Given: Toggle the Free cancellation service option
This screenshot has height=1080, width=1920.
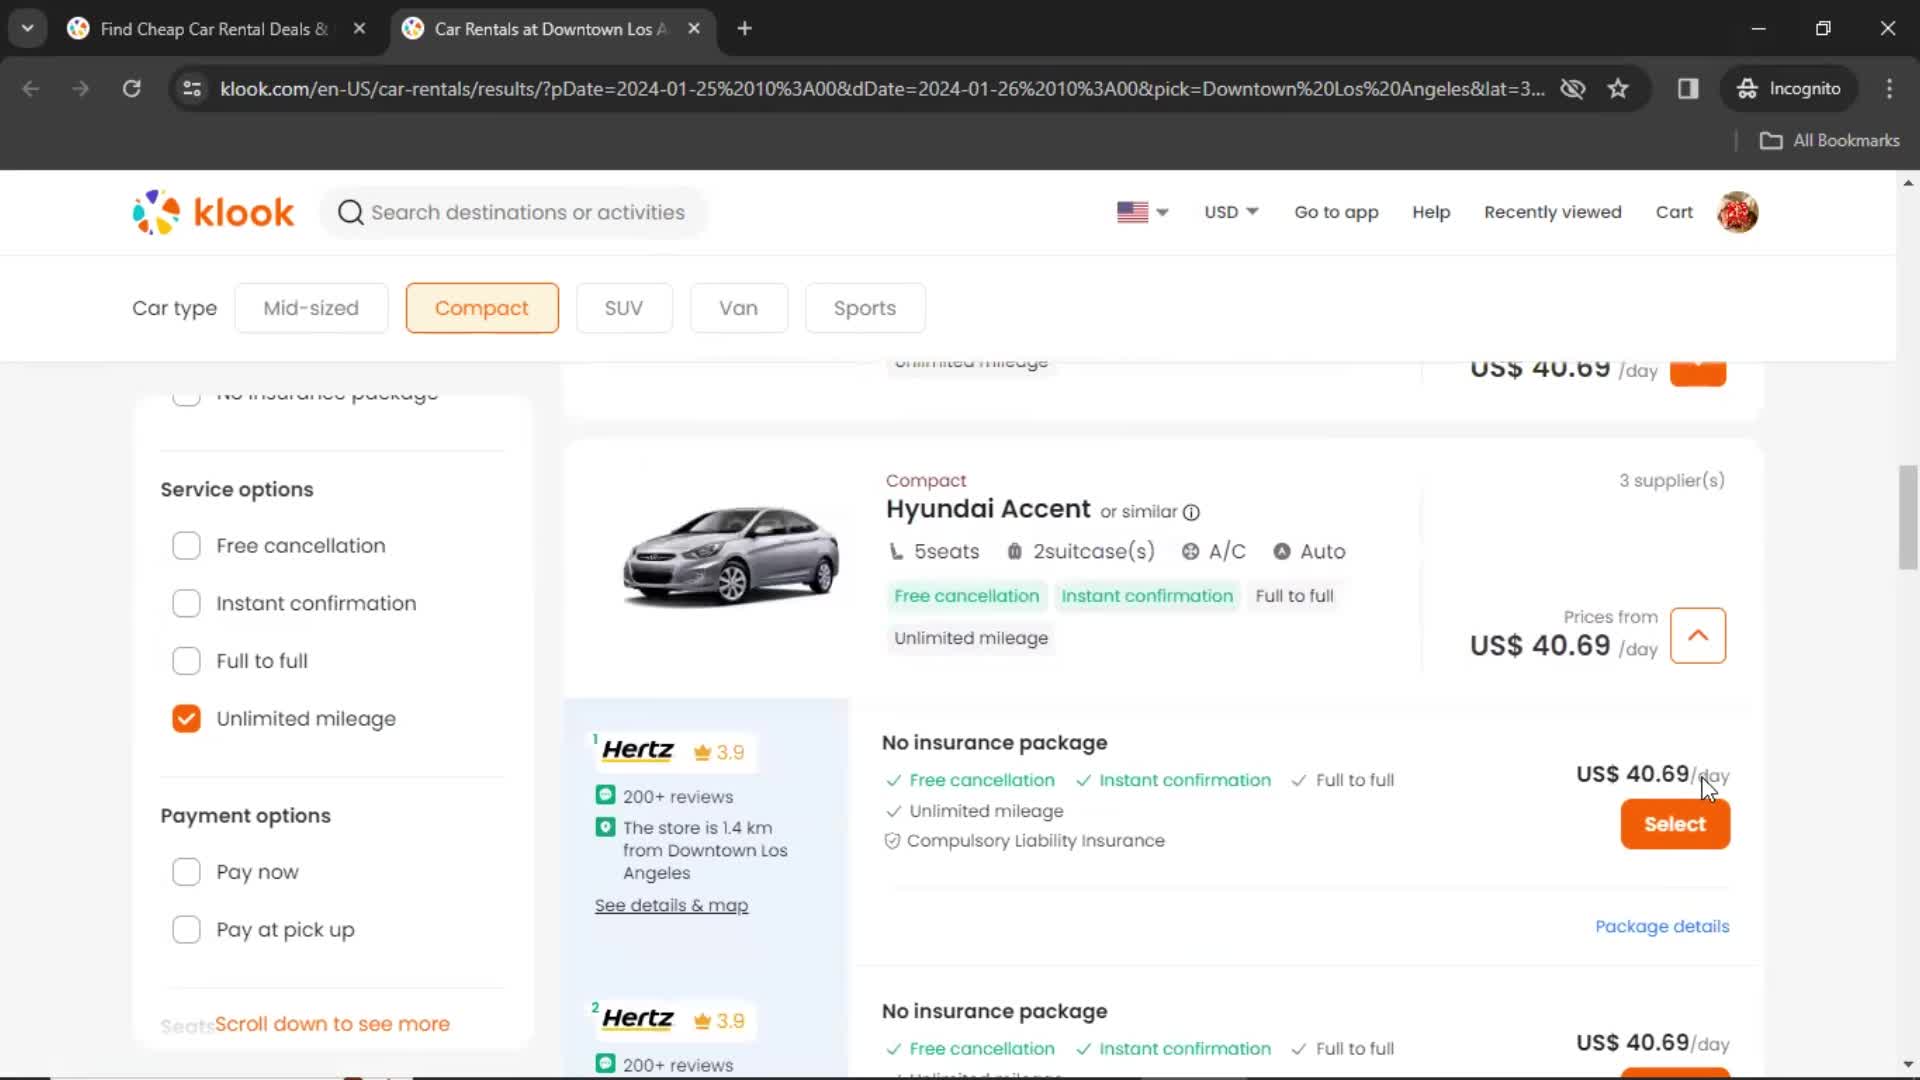Looking at the screenshot, I should 186,545.
